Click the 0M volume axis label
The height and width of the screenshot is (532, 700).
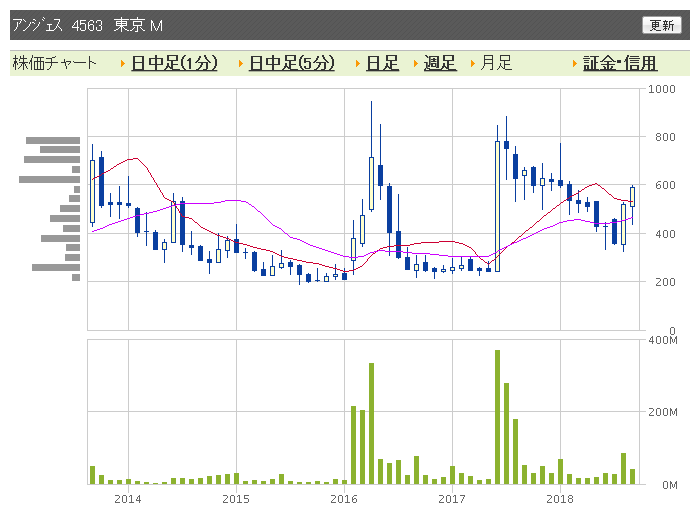click(x=670, y=485)
